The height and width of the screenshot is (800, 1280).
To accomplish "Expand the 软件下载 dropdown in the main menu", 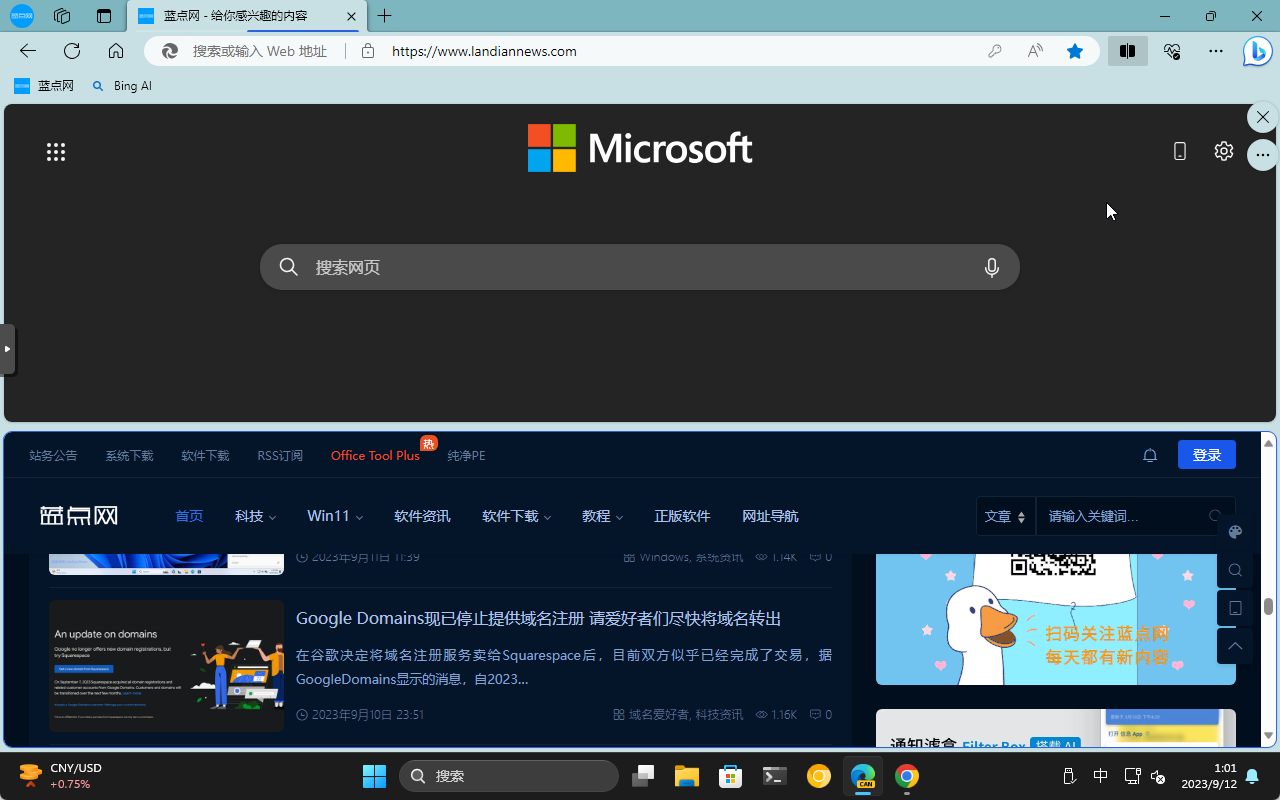I will tap(516, 516).
